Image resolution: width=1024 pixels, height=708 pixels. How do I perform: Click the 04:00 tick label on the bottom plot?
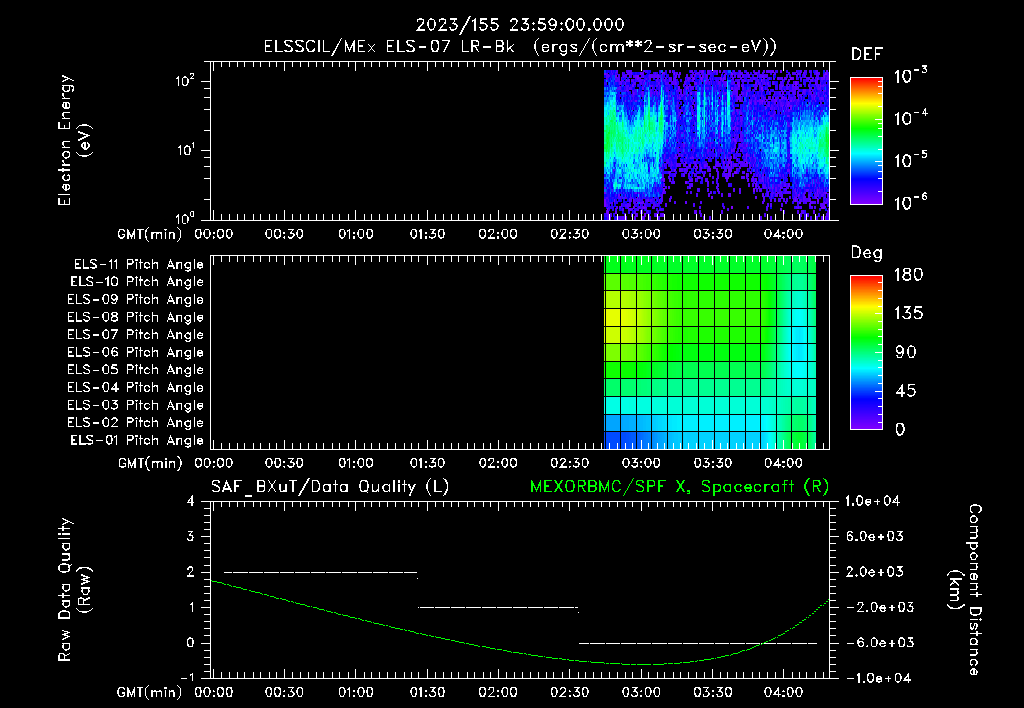tap(783, 692)
